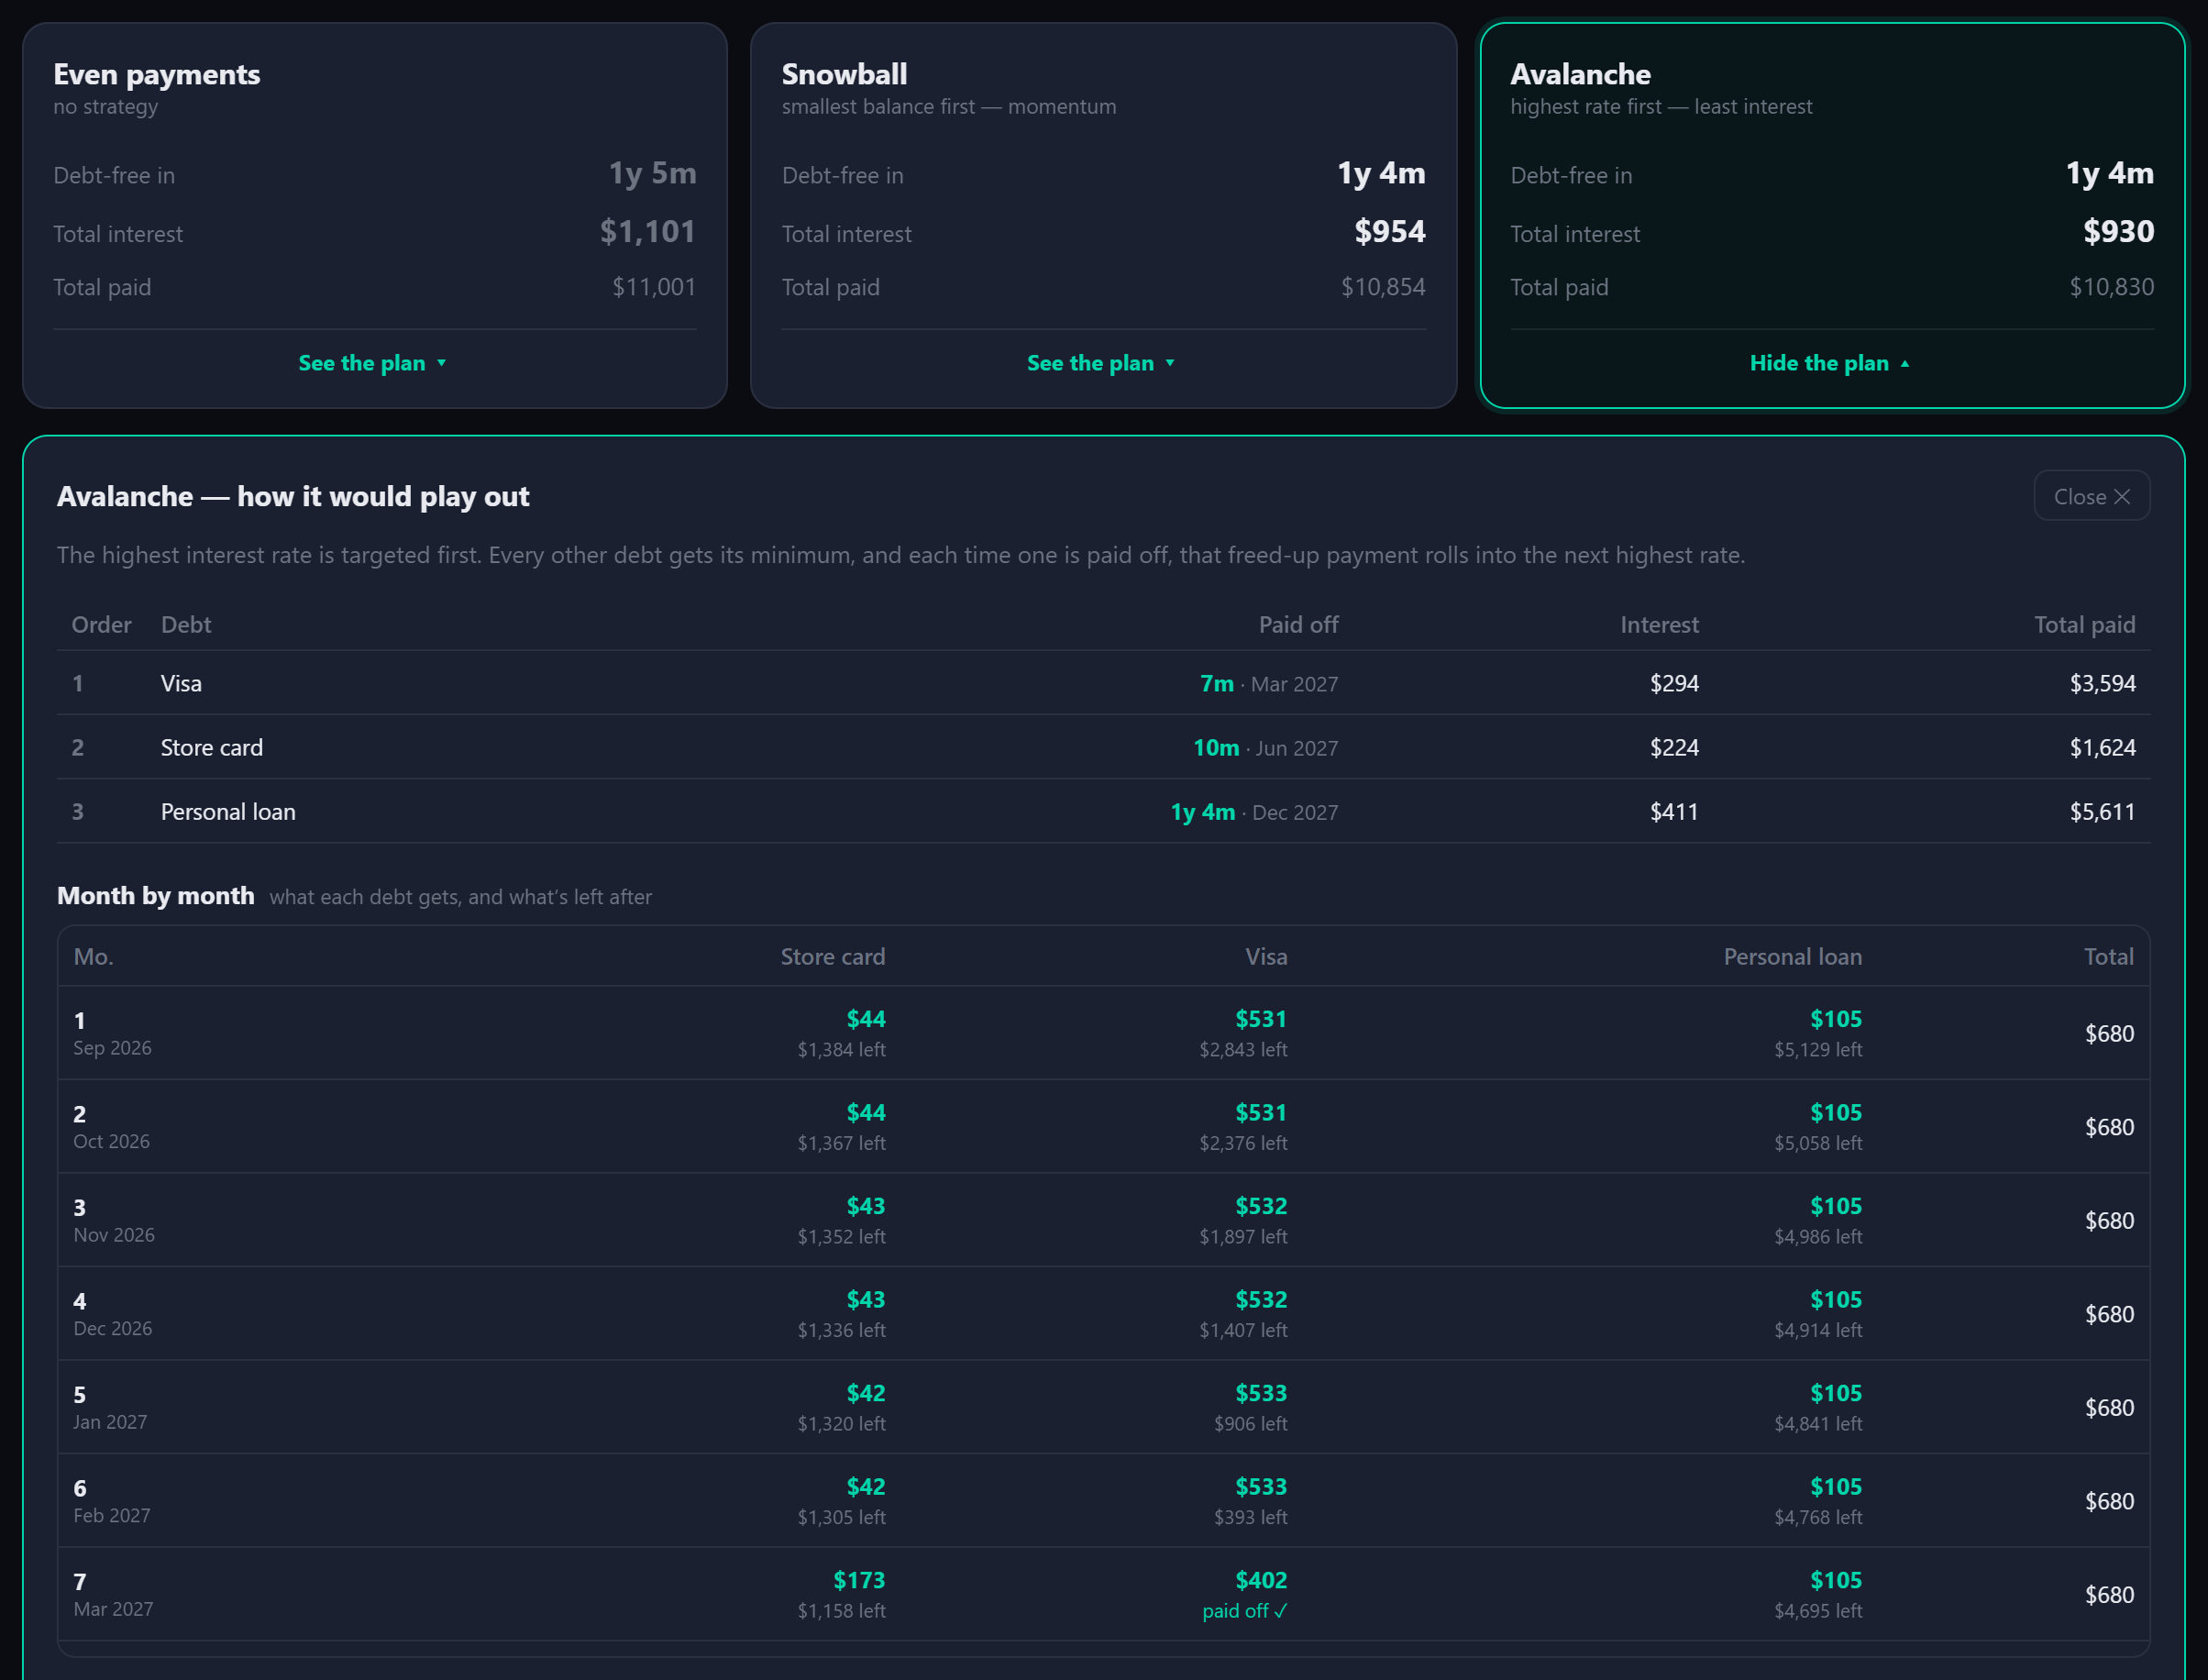Select the 'Store card' debt row name
2208x1680 pixels.
(212, 748)
